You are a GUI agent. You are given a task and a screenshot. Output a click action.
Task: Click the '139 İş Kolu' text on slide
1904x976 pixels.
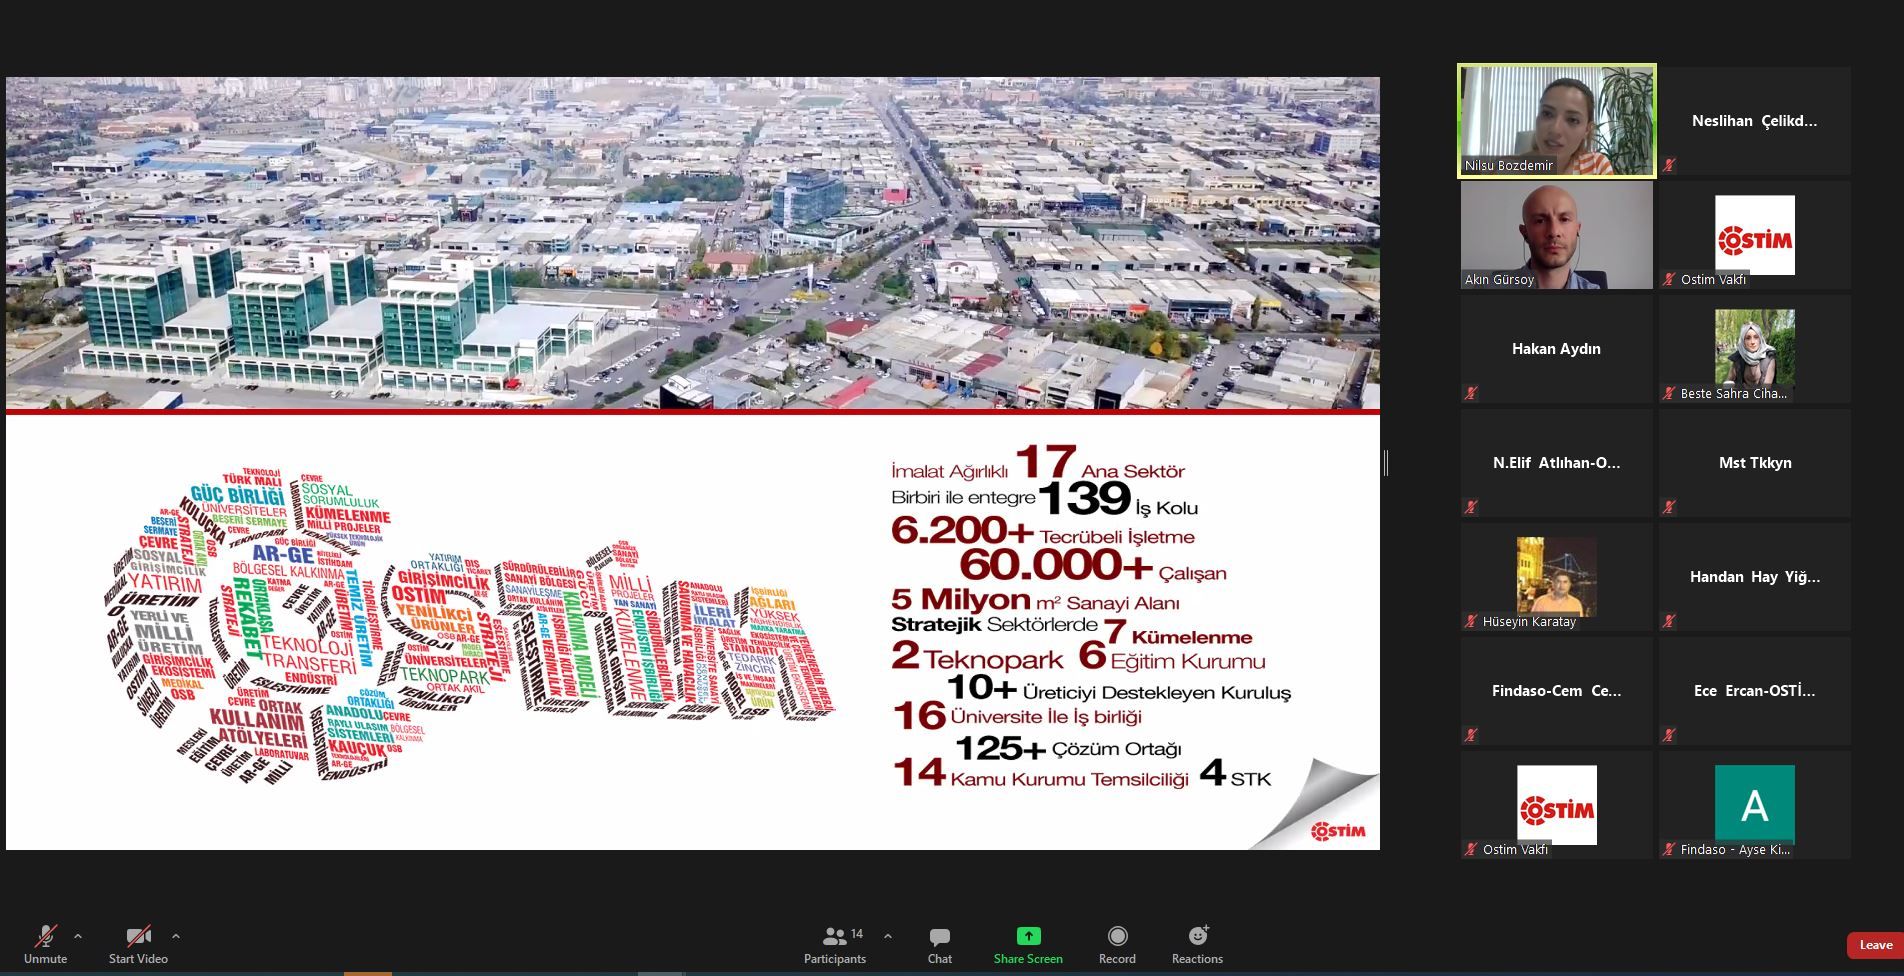(x=1118, y=499)
